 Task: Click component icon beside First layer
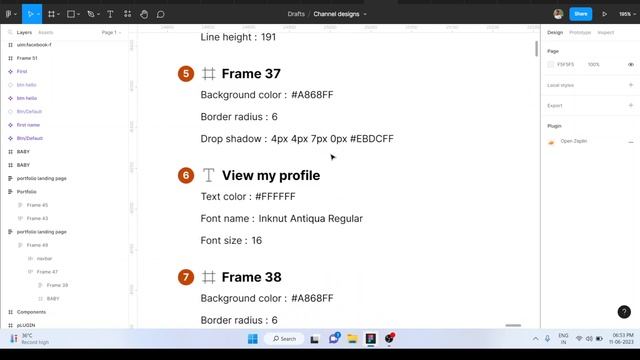point(10,71)
